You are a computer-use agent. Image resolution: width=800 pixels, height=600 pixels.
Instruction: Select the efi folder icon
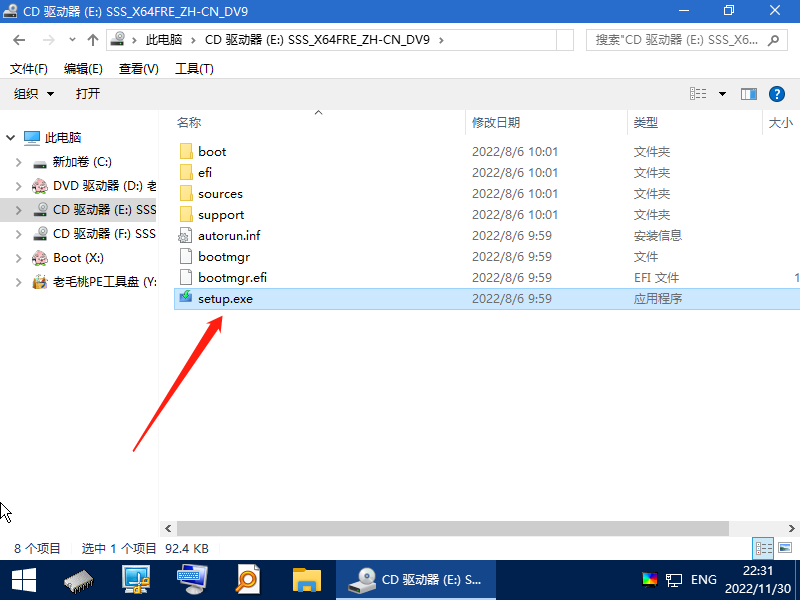tap(186, 172)
